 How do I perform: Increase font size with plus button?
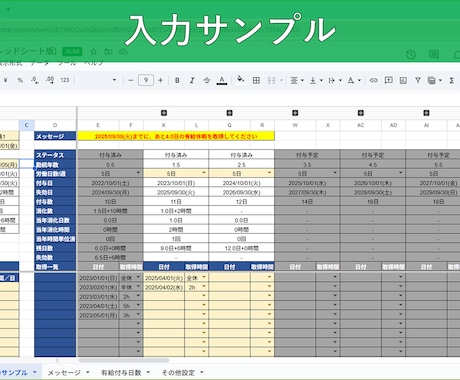click(x=160, y=80)
